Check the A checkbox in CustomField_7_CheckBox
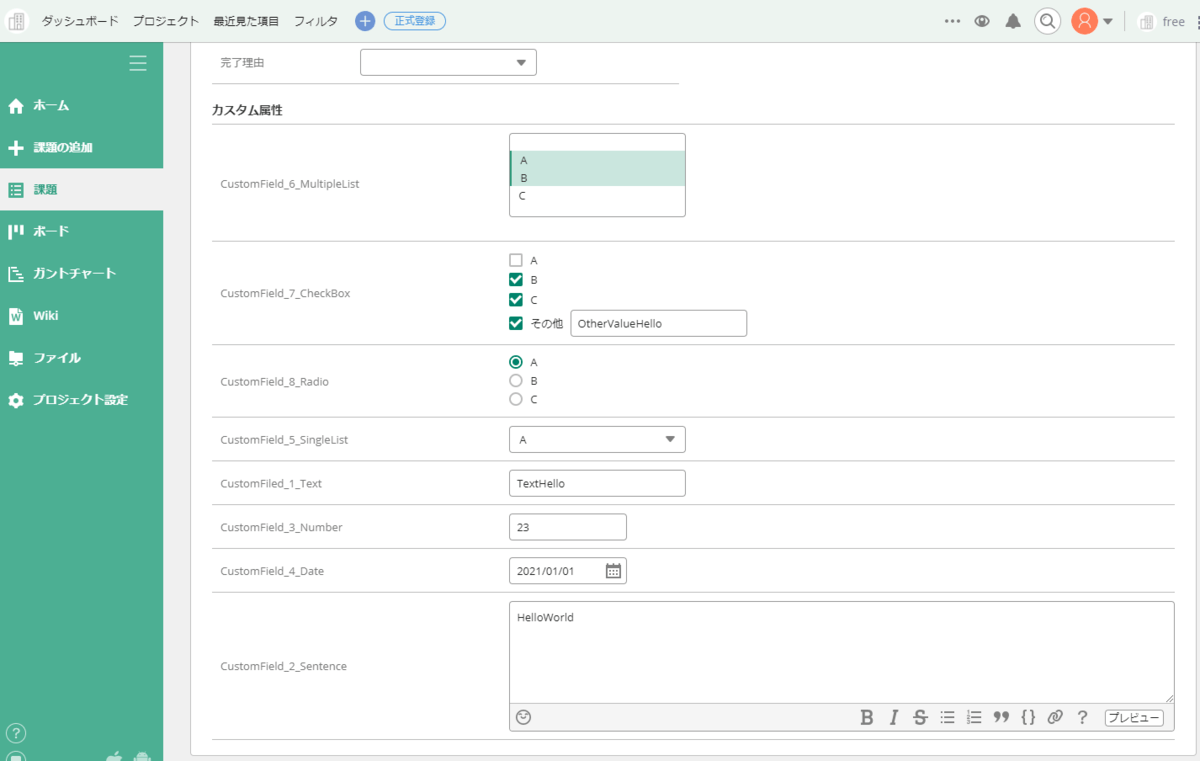 [516, 259]
